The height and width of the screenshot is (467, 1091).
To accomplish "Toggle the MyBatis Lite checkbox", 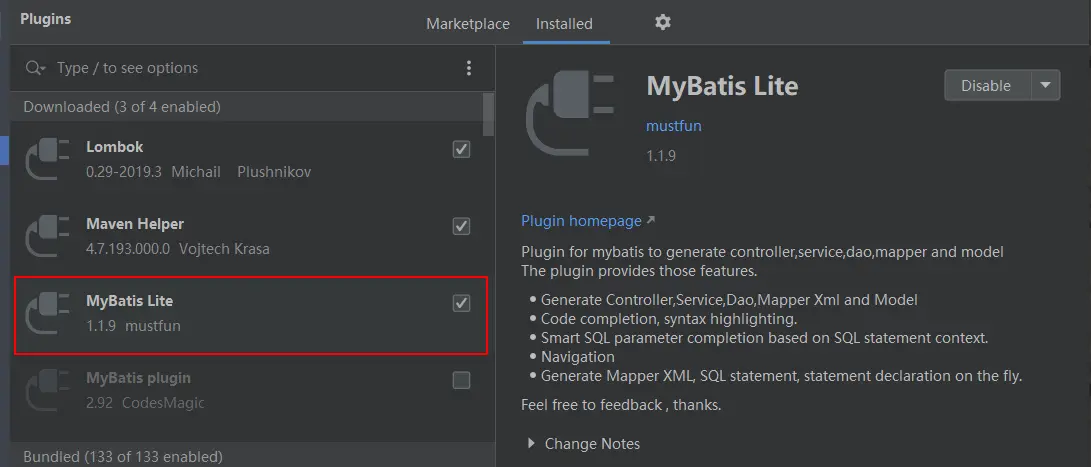I will click(x=461, y=303).
